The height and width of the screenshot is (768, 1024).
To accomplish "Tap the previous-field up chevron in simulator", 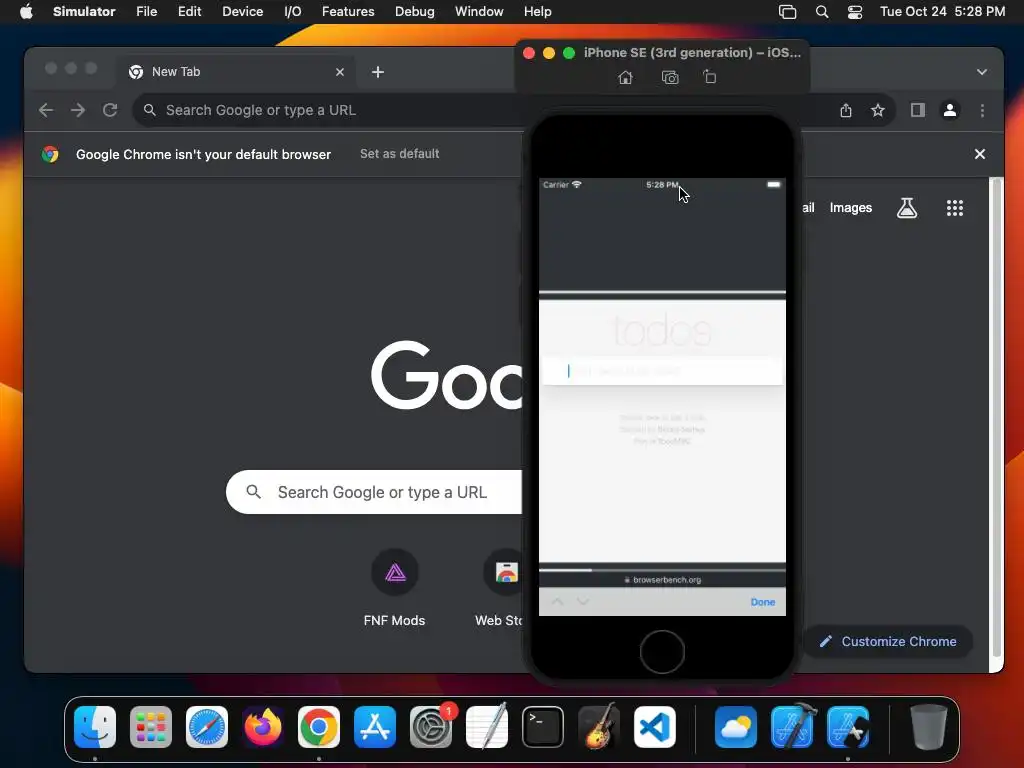I will click(x=556, y=601).
